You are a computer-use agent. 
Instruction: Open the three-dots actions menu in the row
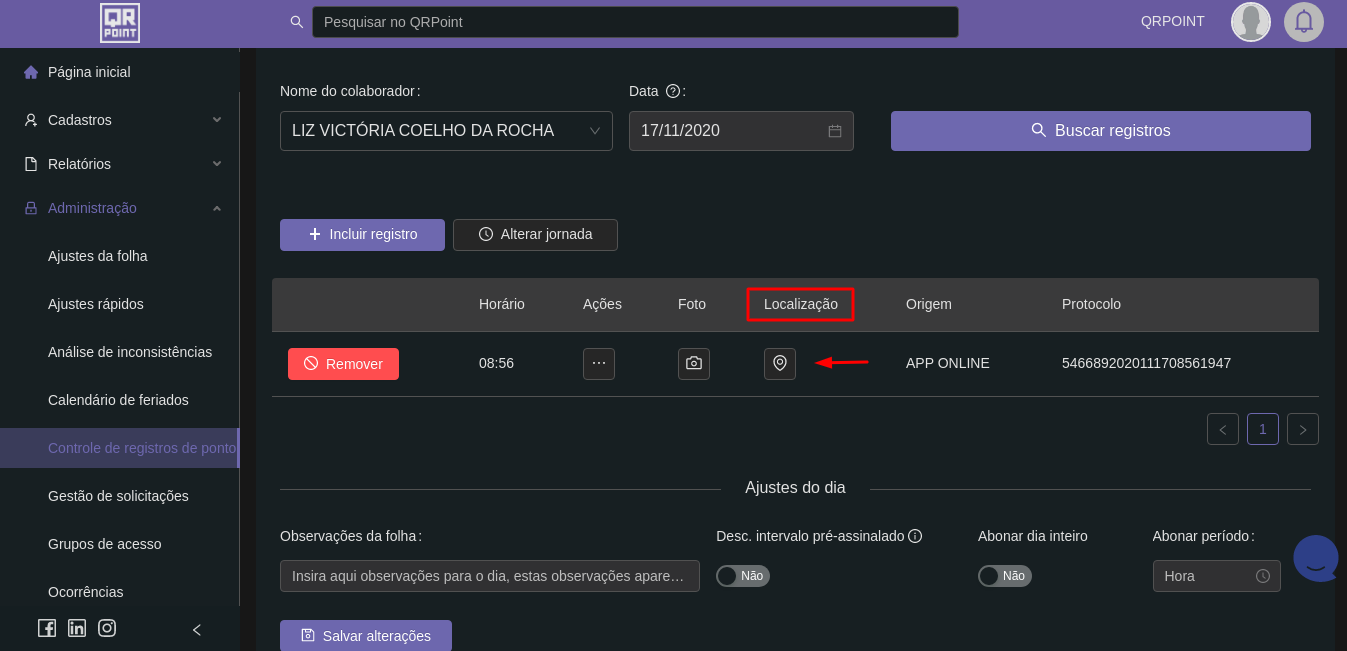pyautogui.click(x=599, y=363)
